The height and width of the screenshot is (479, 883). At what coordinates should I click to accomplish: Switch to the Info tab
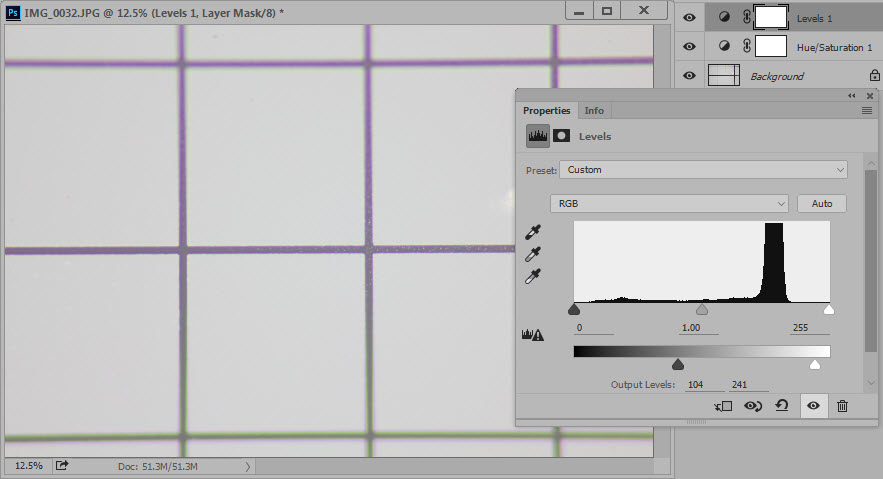594,110
